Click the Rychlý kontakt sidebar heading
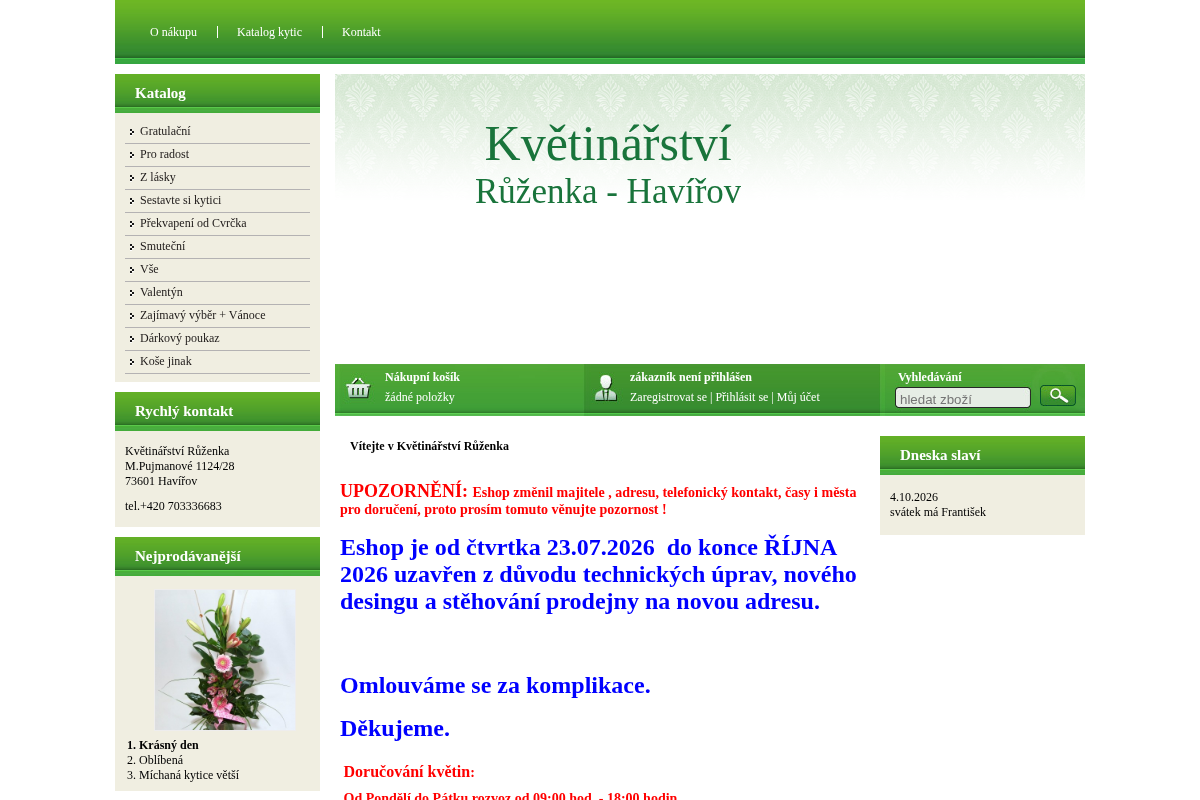The image size is (1200, 800). (184, 411)
